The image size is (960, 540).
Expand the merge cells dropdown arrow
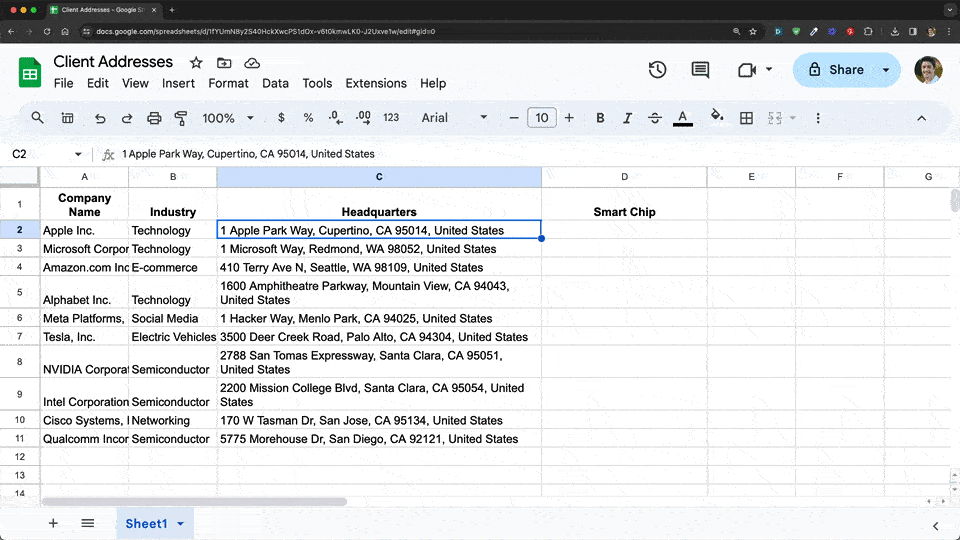point(793,118)
